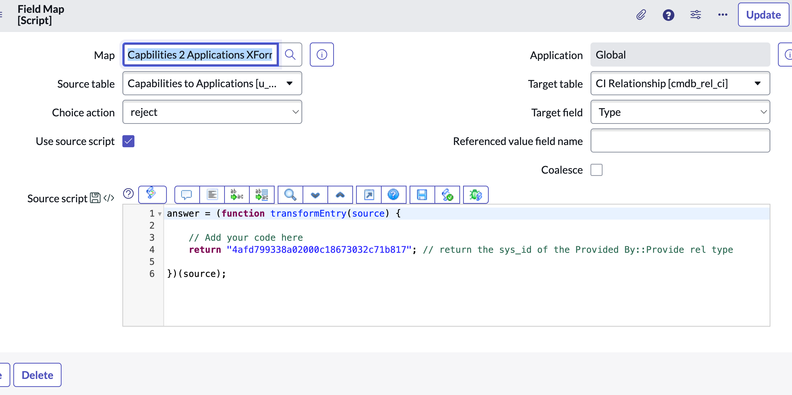This screenshot has height=395, width=792.
Task: Click the syntax check toolbar button
Action: tap(447, 194)
